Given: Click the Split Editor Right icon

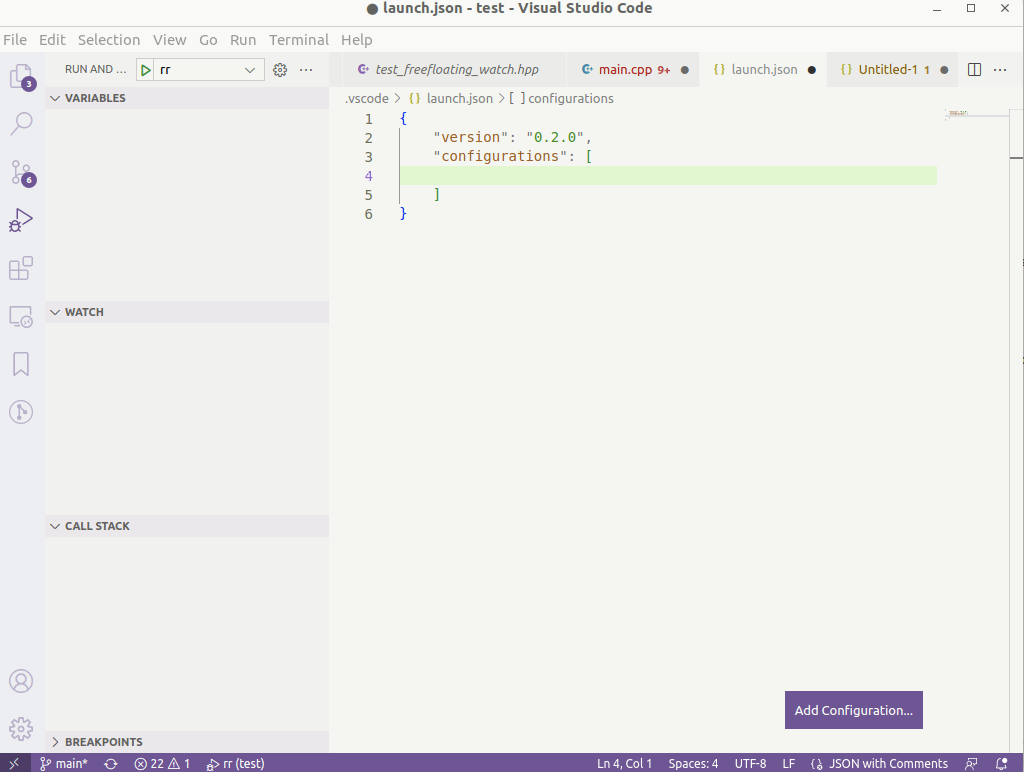Looking at the screenshot, I should [x=974, y=70].
